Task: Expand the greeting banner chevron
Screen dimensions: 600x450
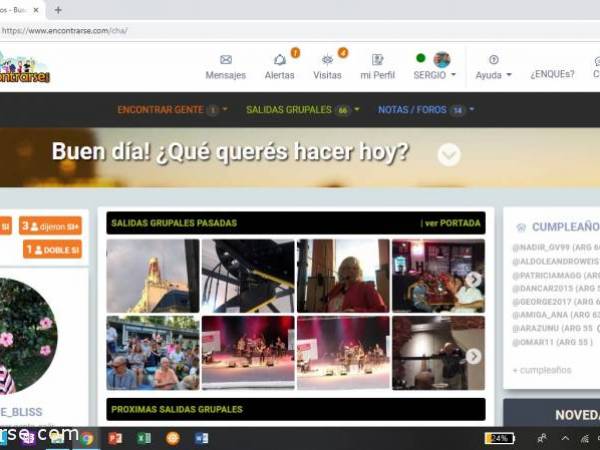Action: pyautogui.click(x=449, y=155)
